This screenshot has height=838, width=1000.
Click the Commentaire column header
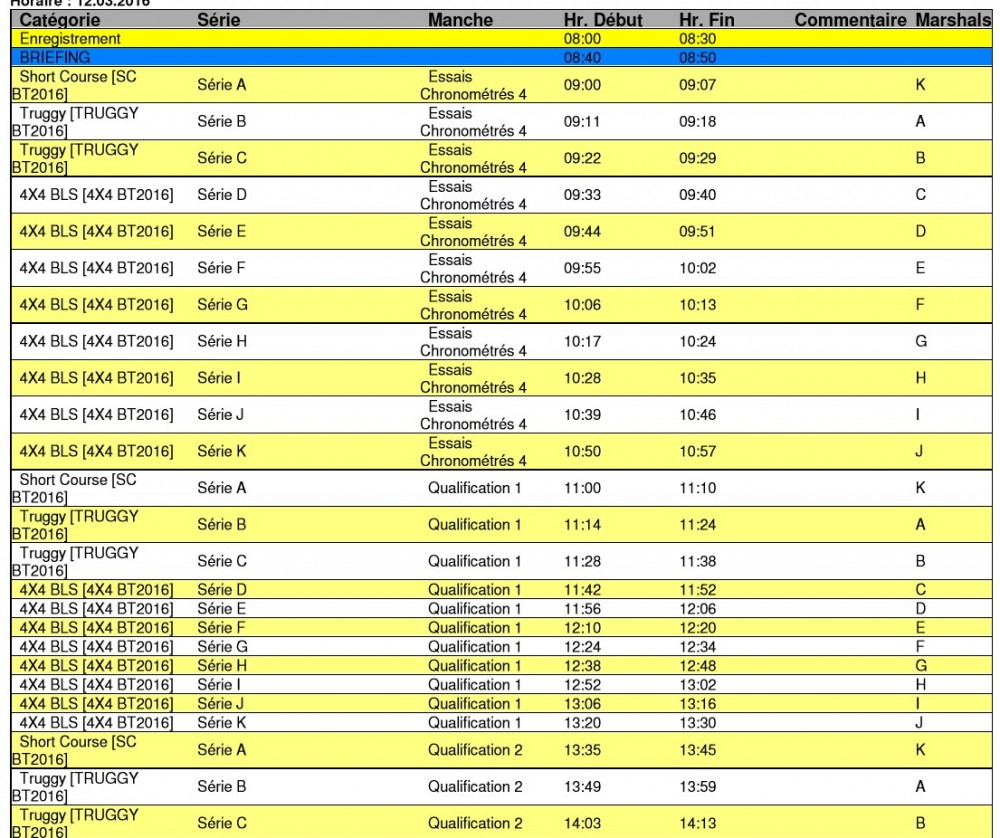(850, 20)
